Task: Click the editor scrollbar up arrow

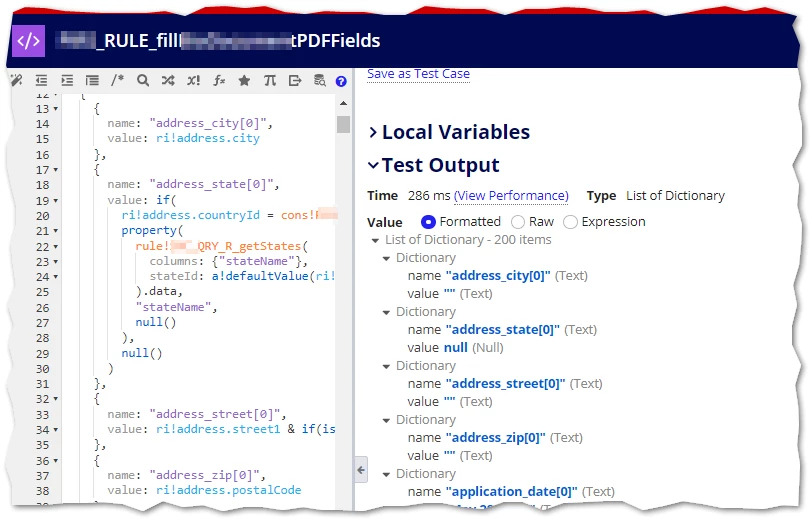Action: click(343, 103)
